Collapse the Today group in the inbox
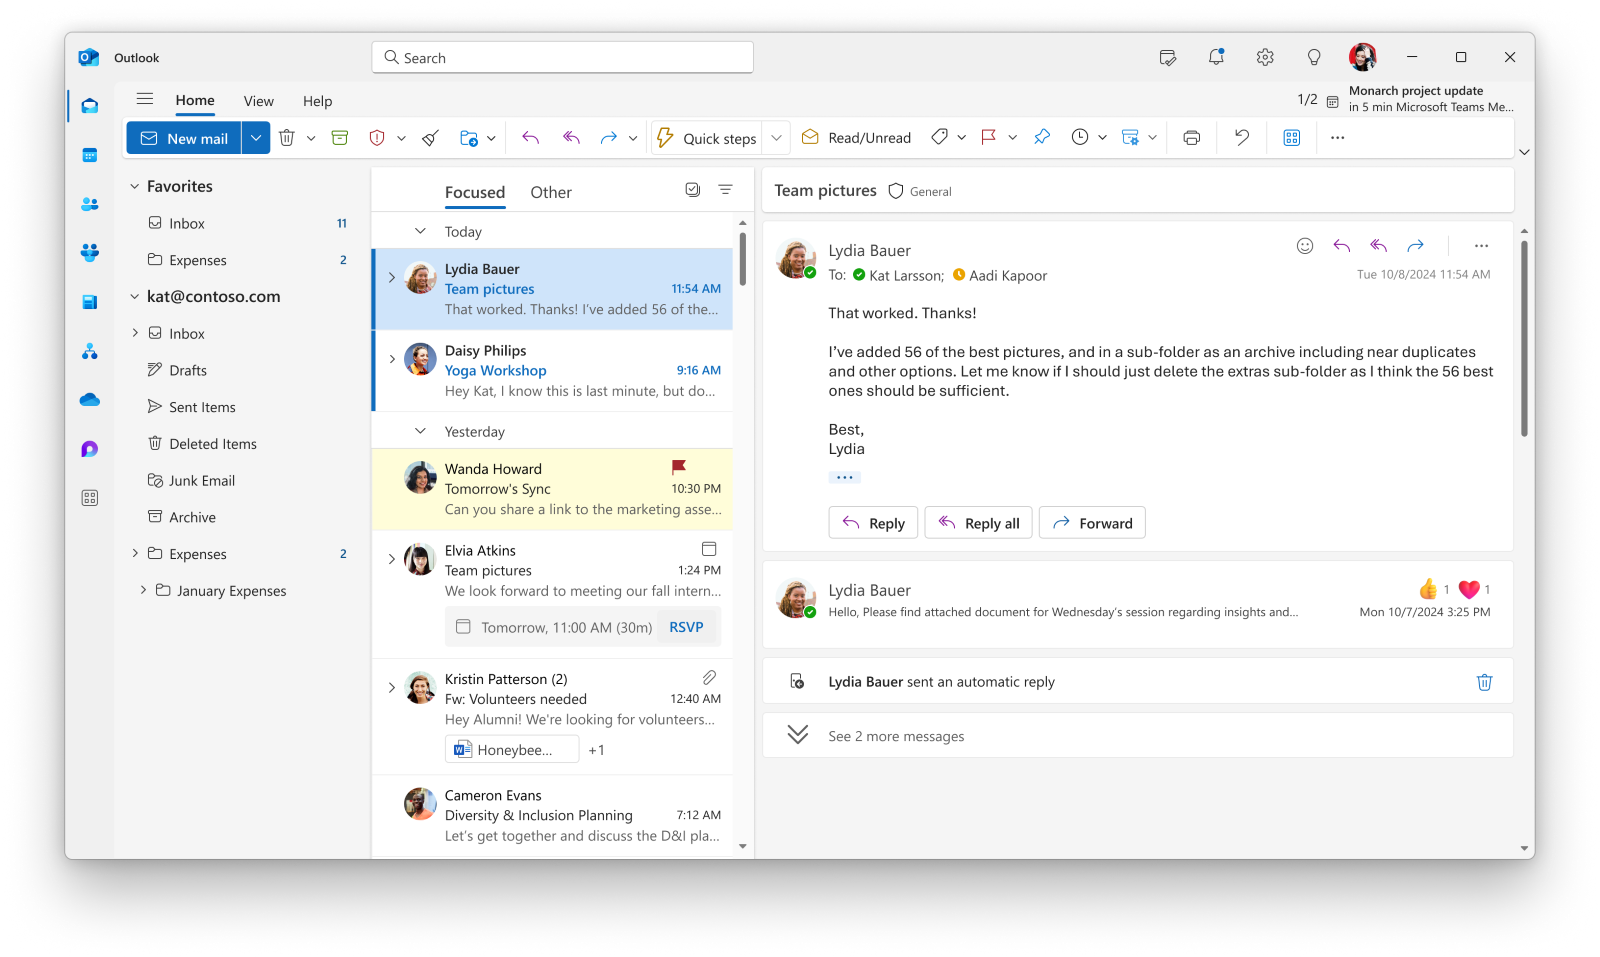Screen dimensions: 1600x957 (x=420, y=230)
